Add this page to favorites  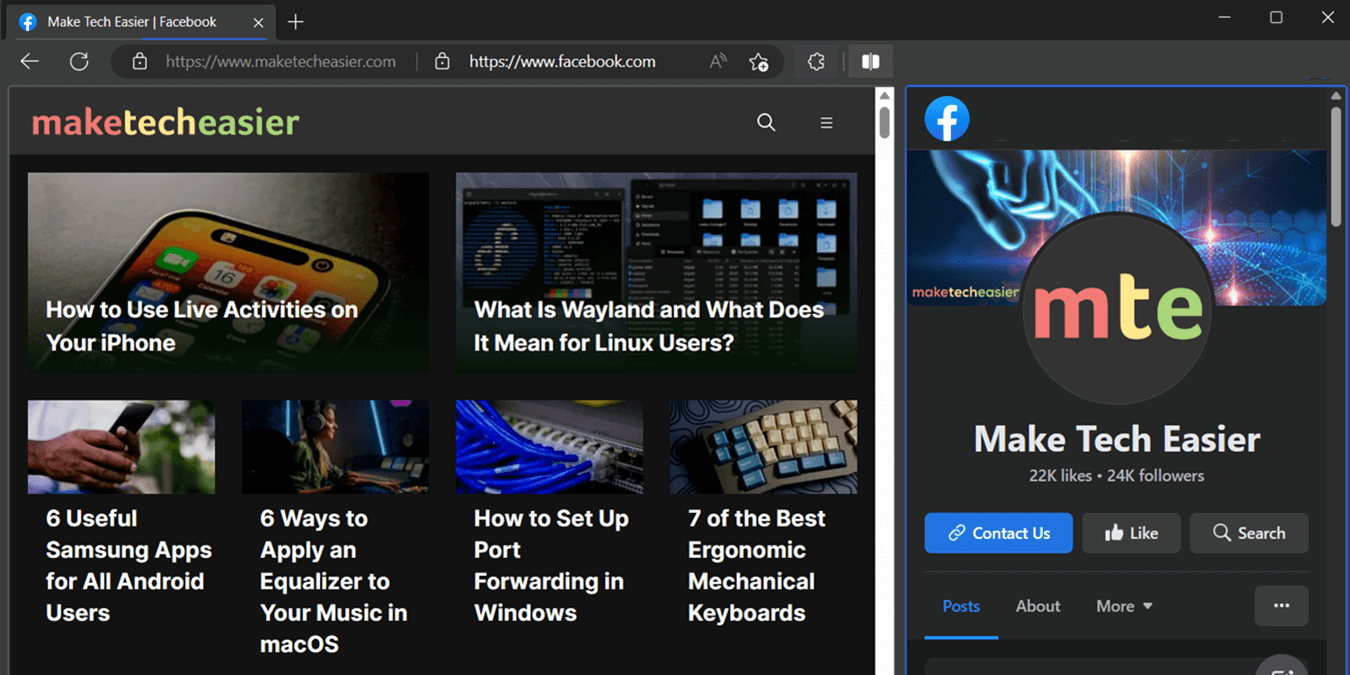pos(759,61)
